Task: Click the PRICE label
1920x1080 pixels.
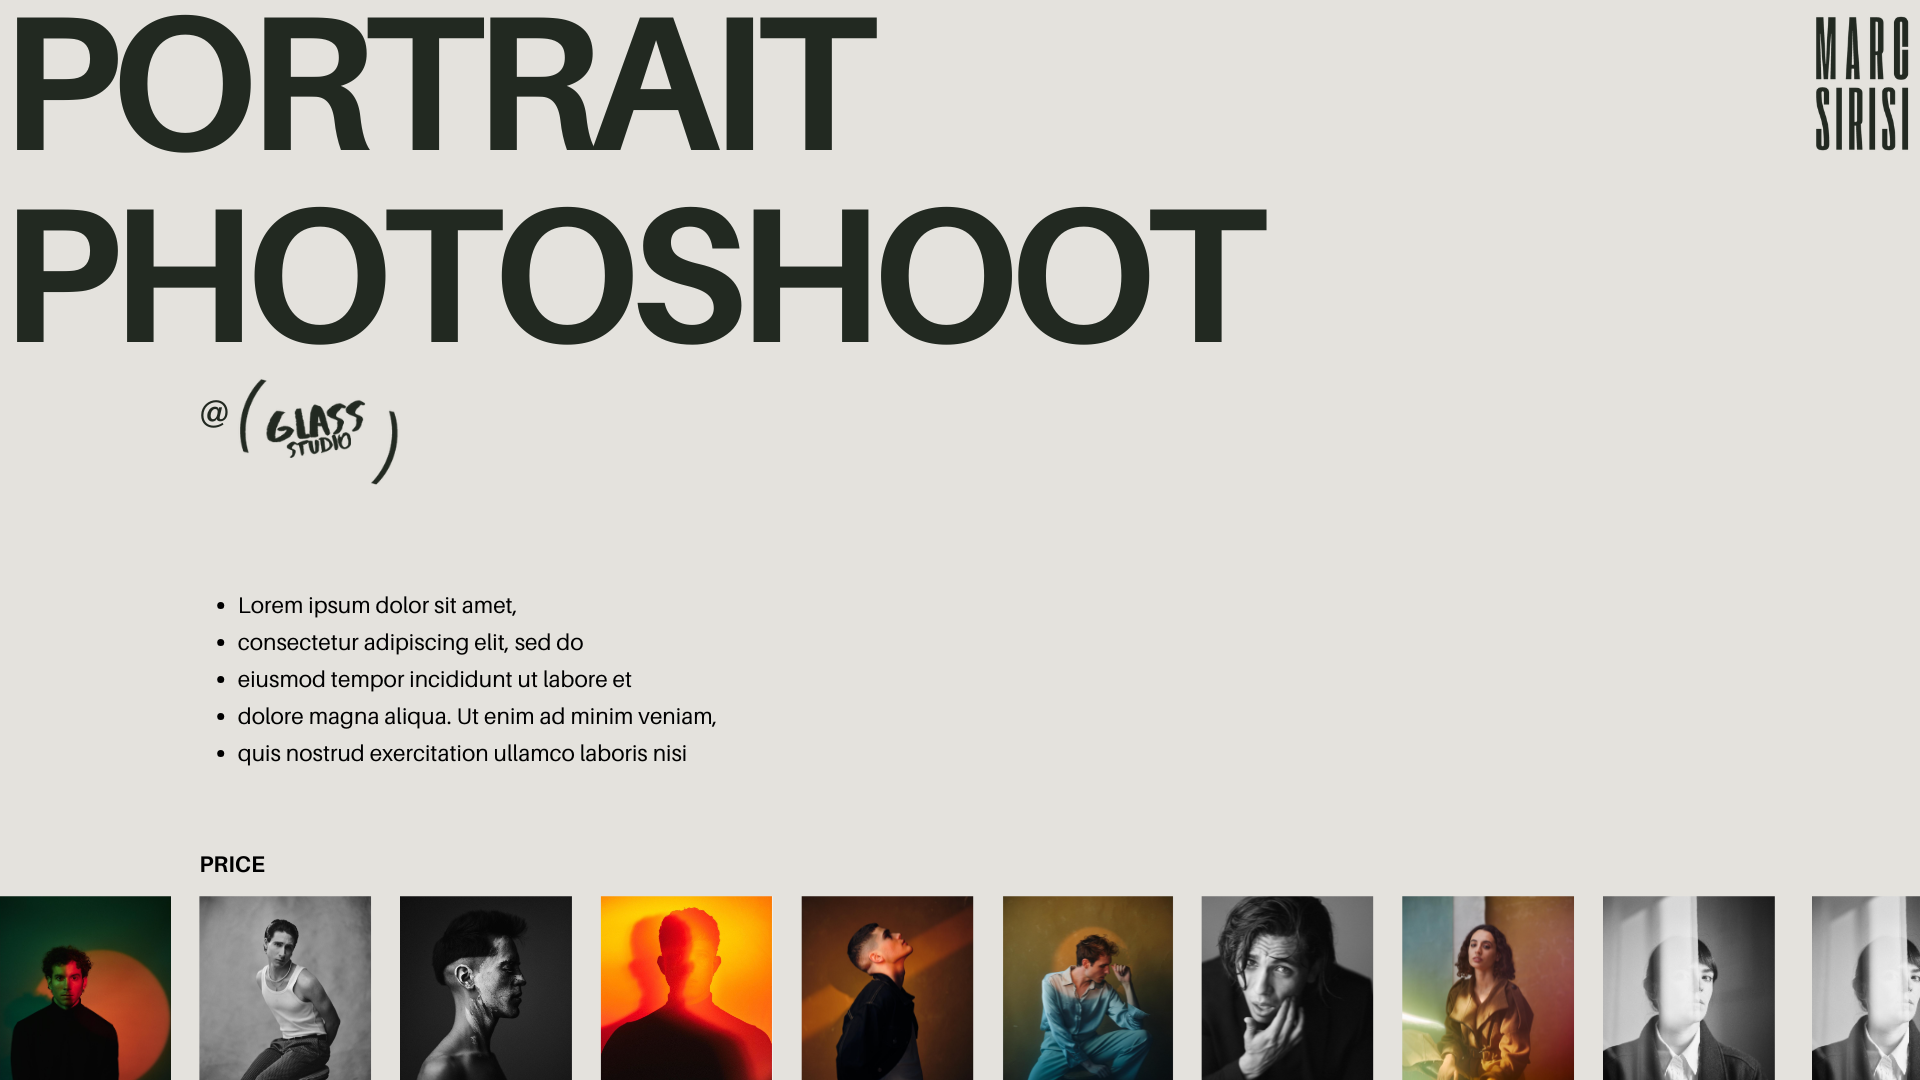Action: click(x=232, y=864)
